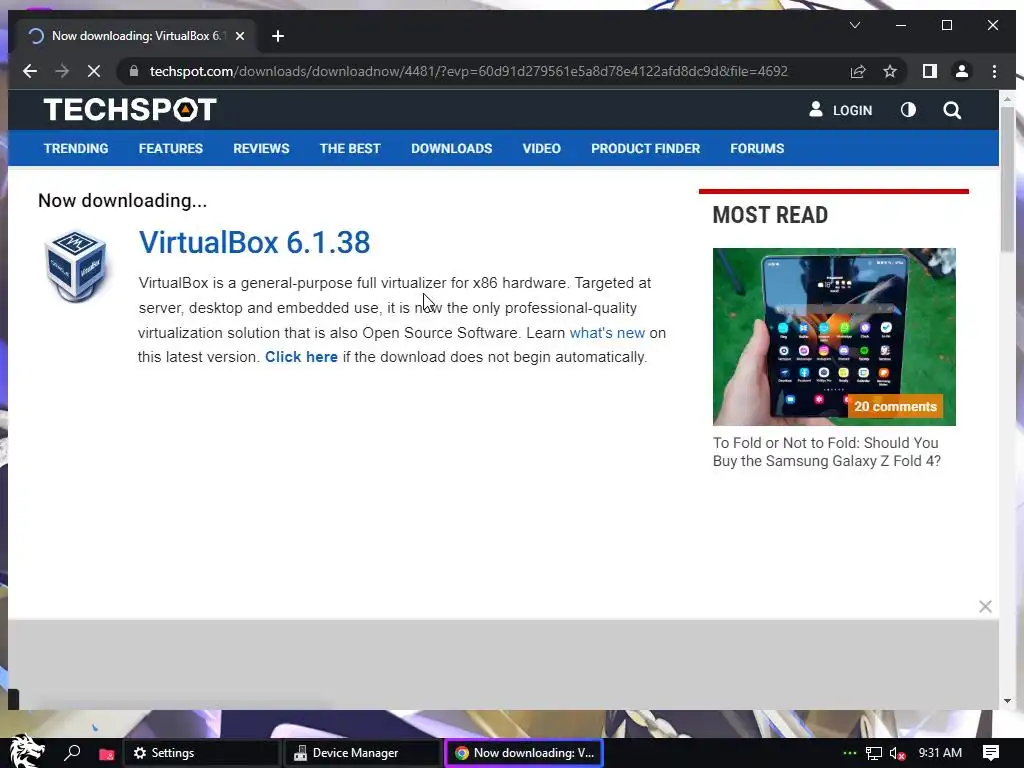Open a new browser tab
This screenshot has height=768, width=1024.
[x=278, y=36]
